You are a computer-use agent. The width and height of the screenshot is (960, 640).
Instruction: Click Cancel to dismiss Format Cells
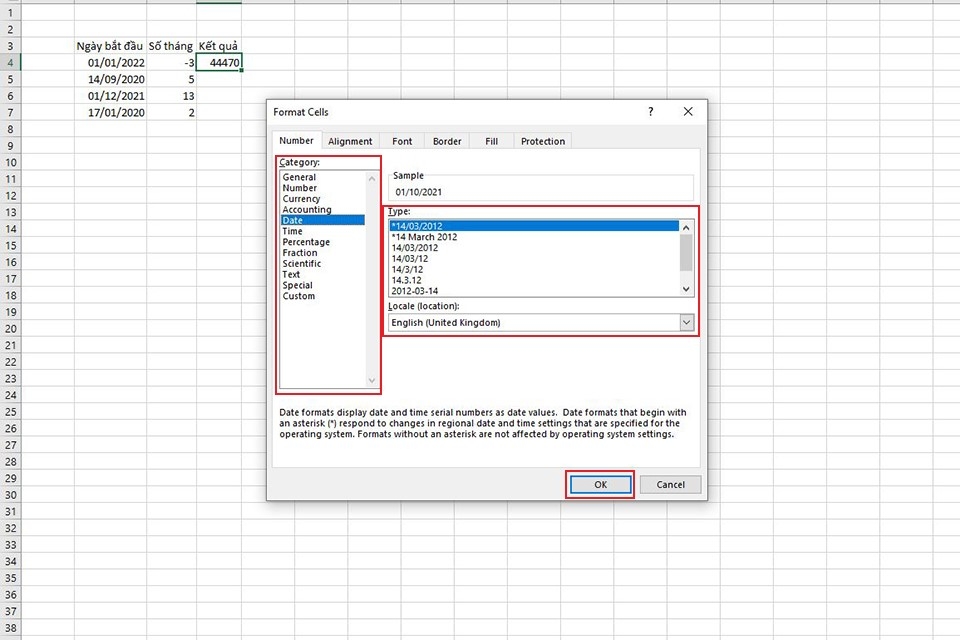point(670,484)
